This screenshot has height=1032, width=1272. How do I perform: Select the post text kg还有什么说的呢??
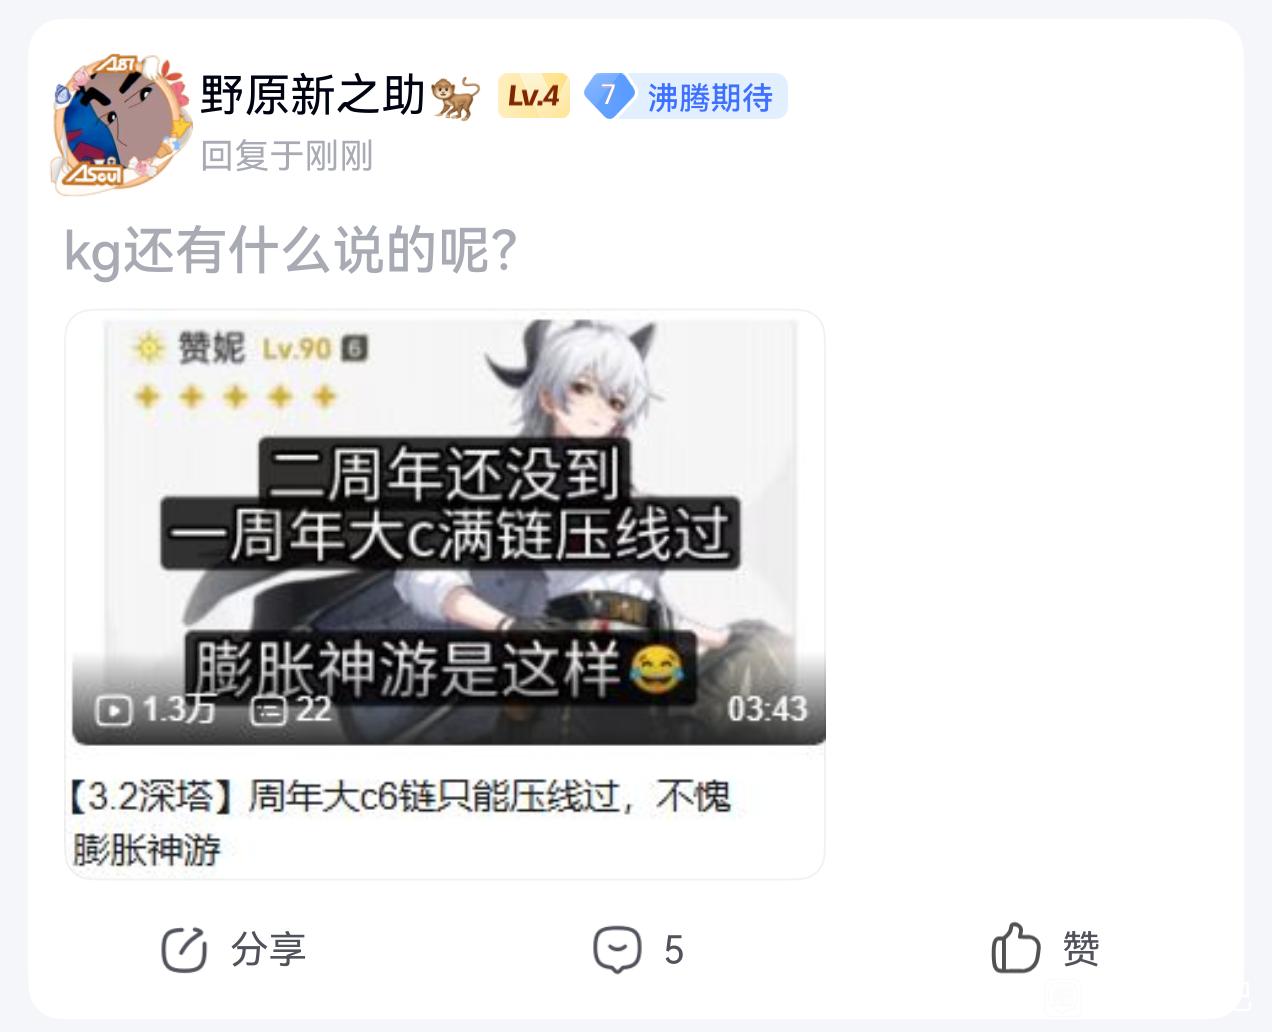(x=291, y=250)
